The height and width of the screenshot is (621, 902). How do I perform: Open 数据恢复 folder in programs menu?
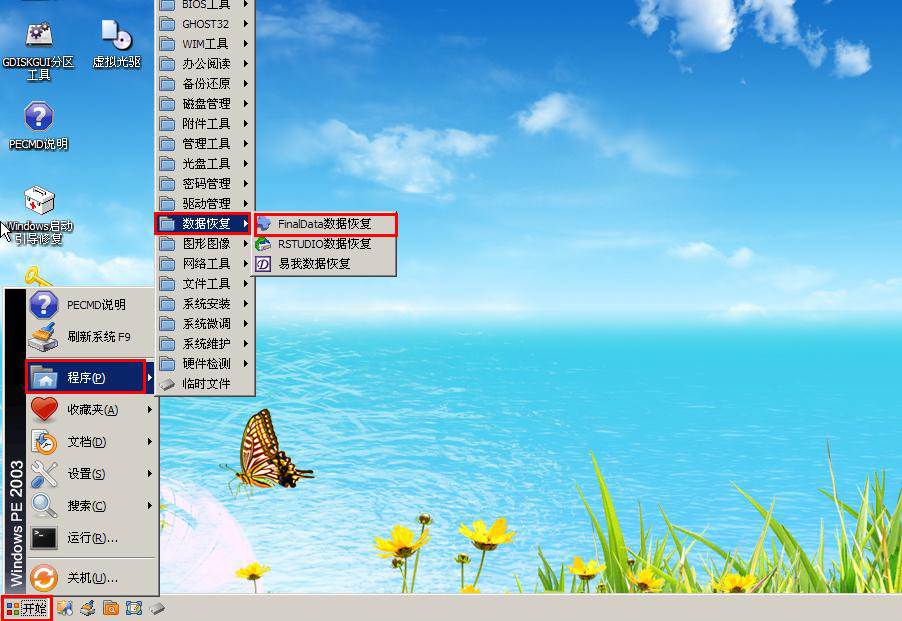[205, 224]
